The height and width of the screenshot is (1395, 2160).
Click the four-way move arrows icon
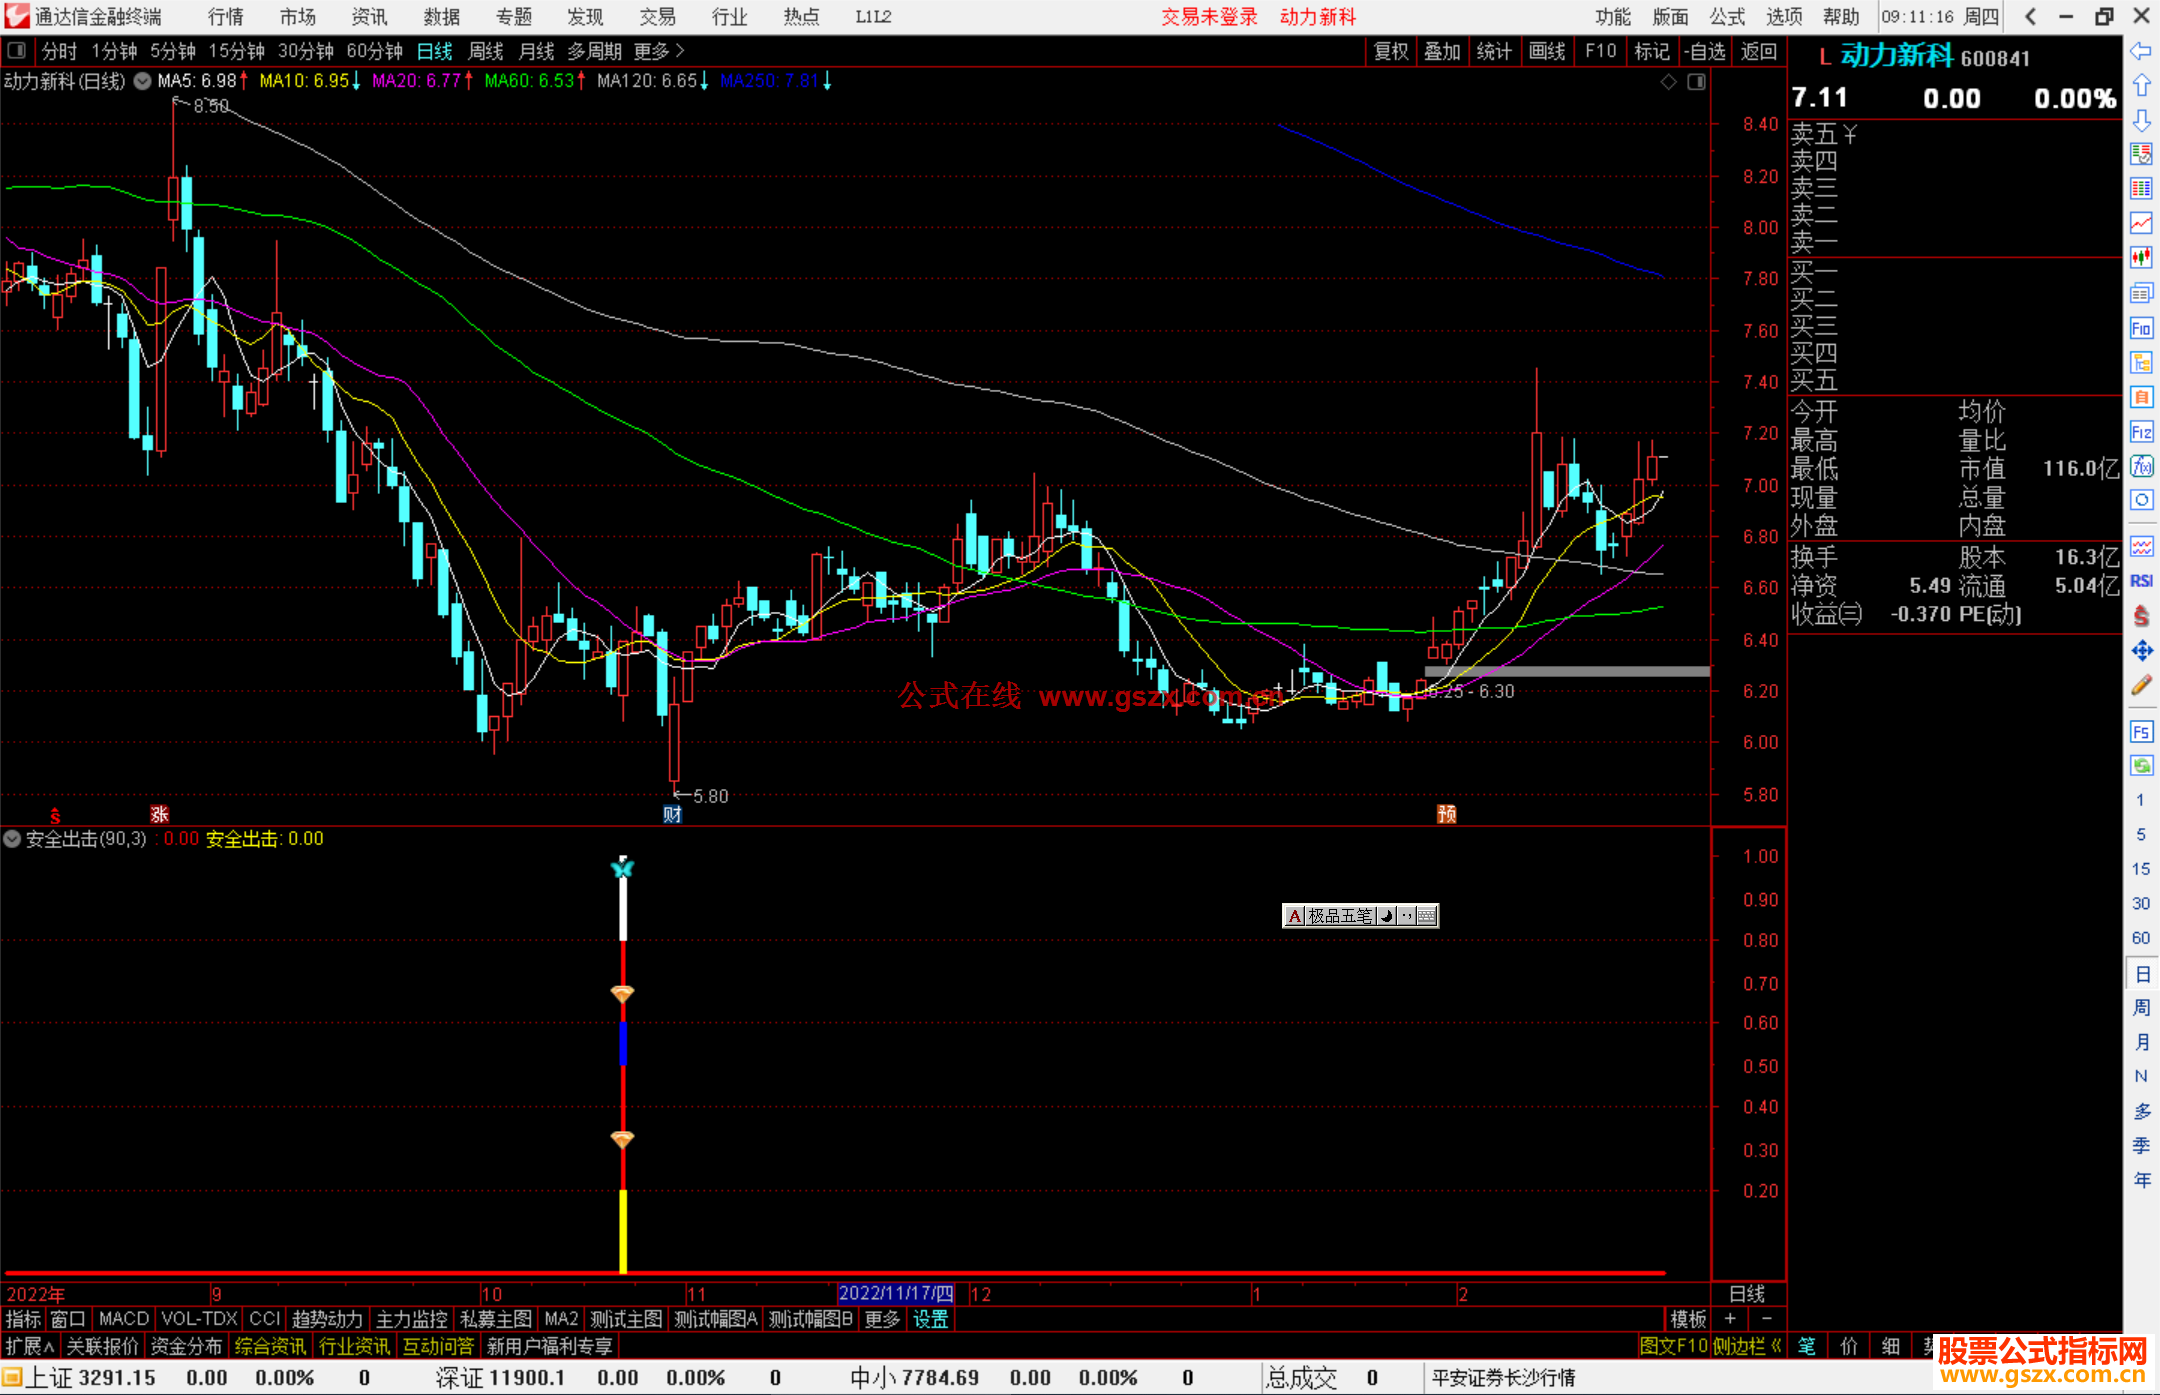coord(2141,651)
